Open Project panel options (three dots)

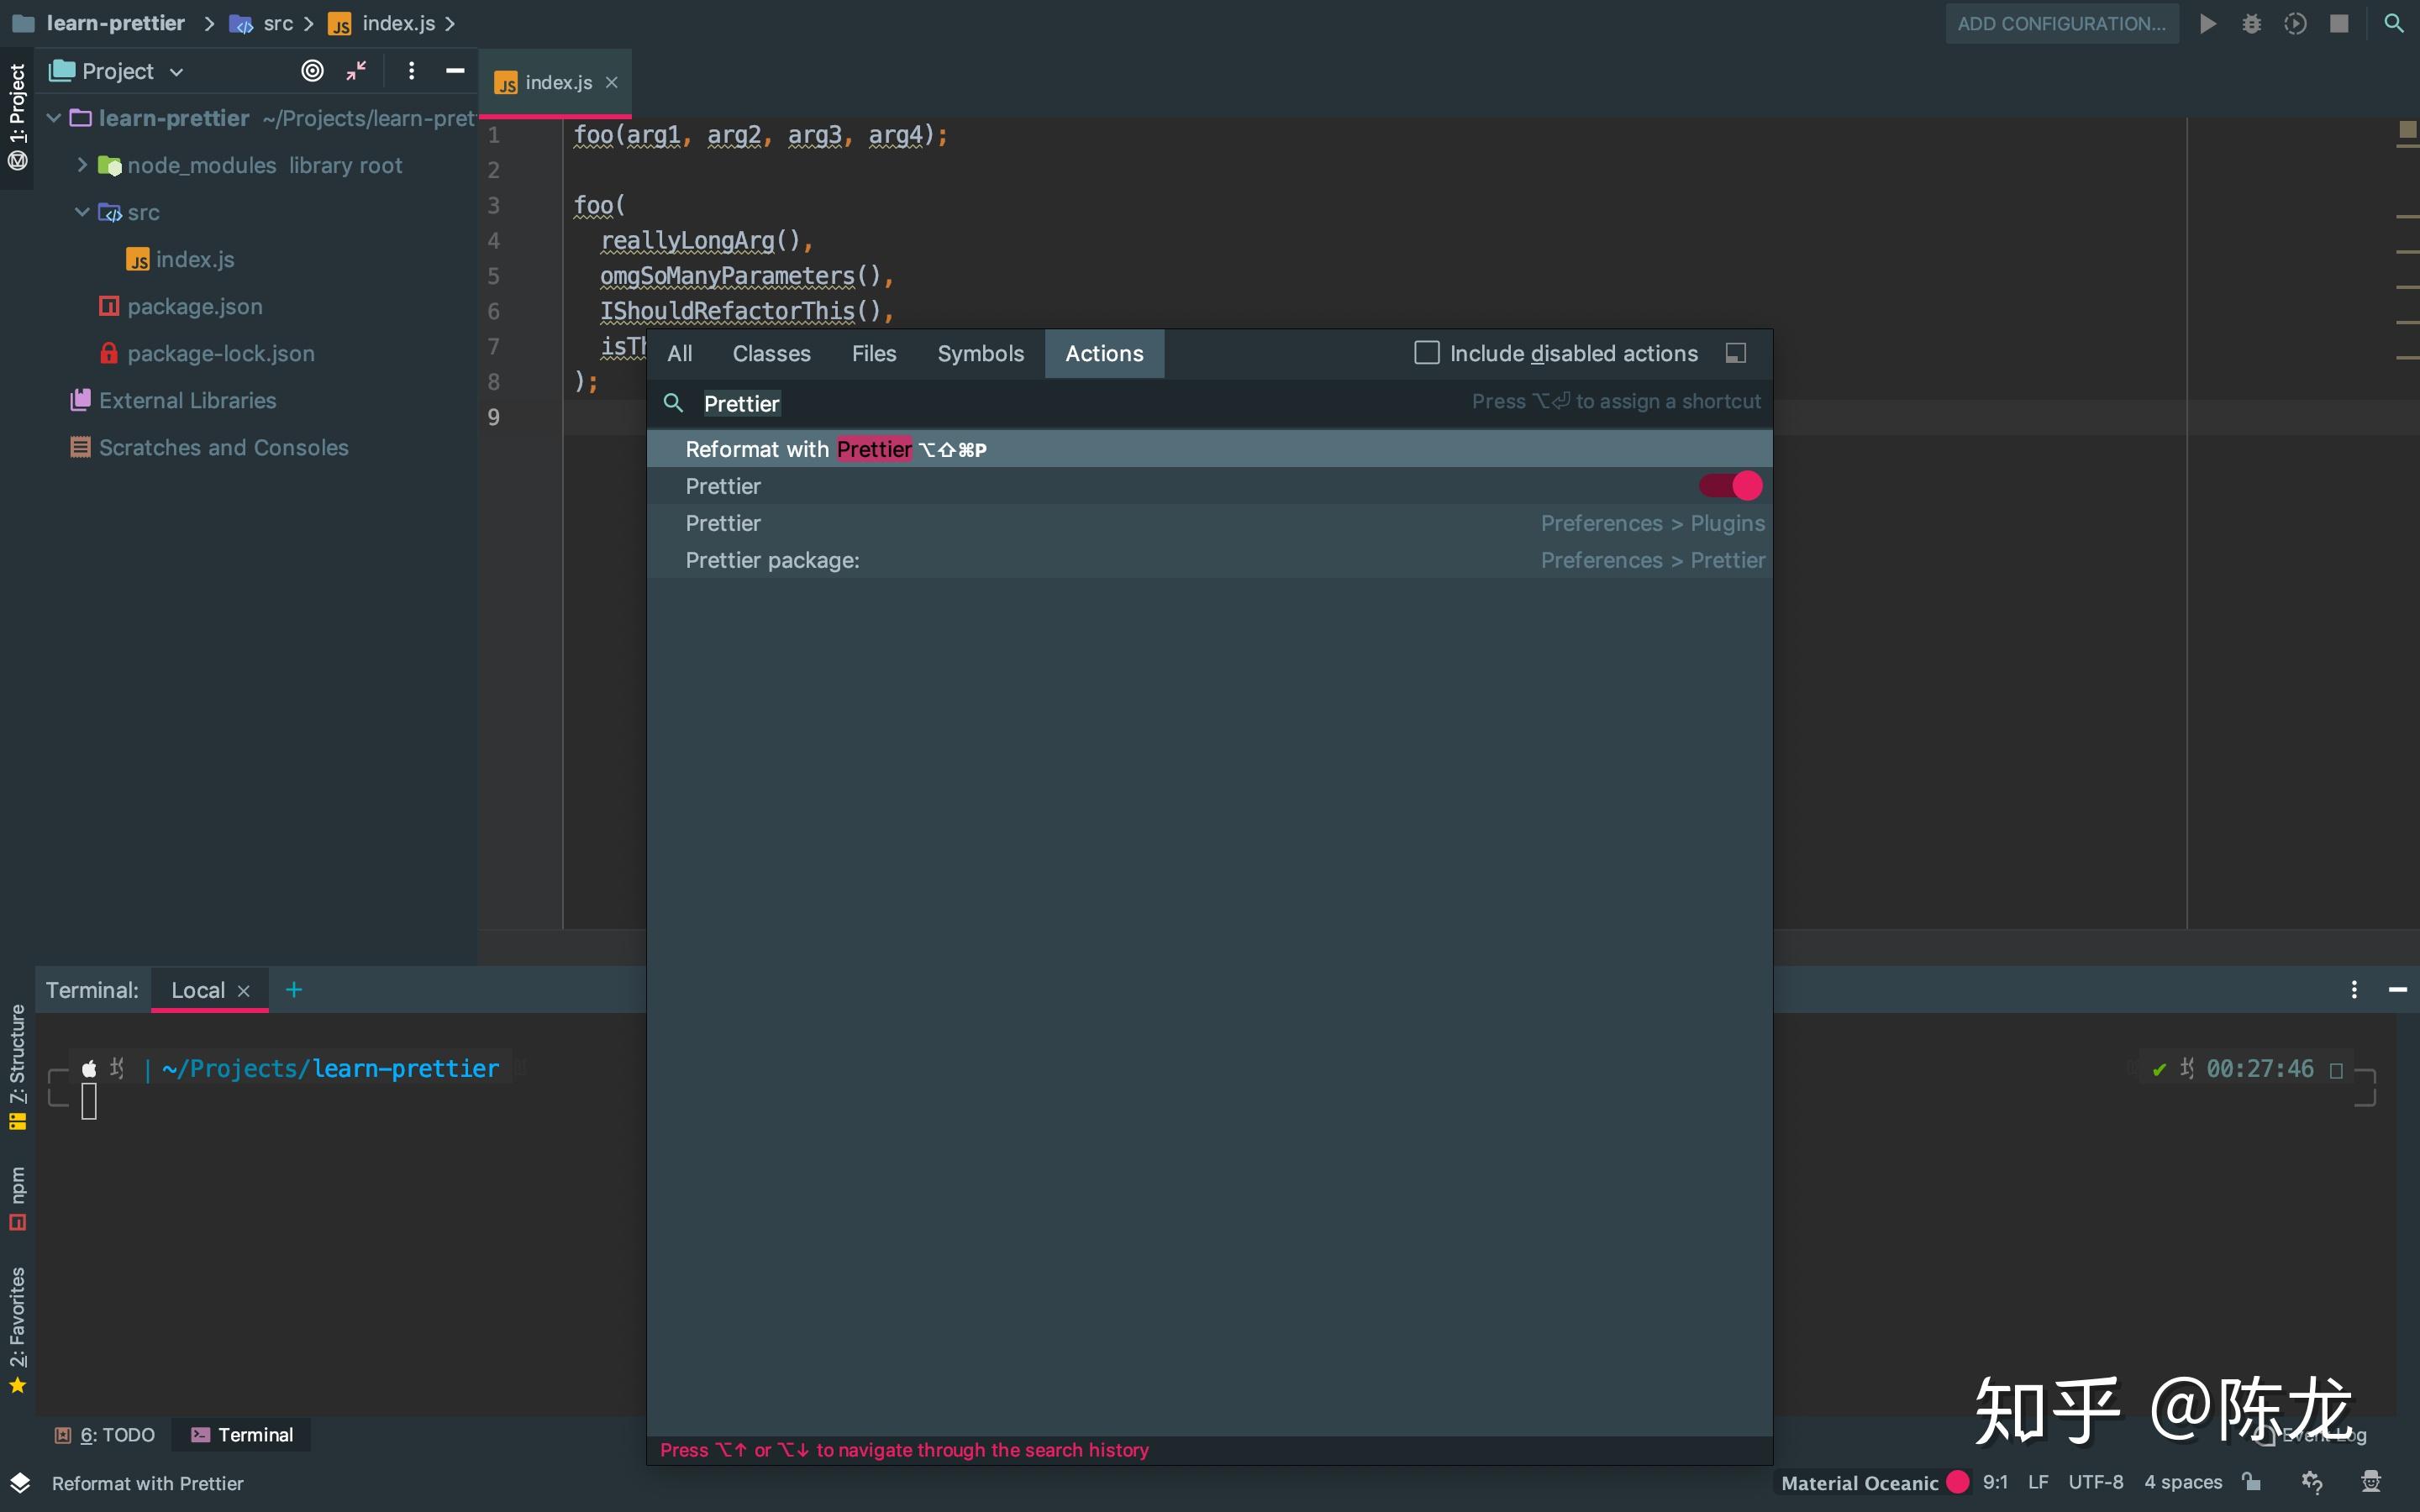click(x=411, y=71)
